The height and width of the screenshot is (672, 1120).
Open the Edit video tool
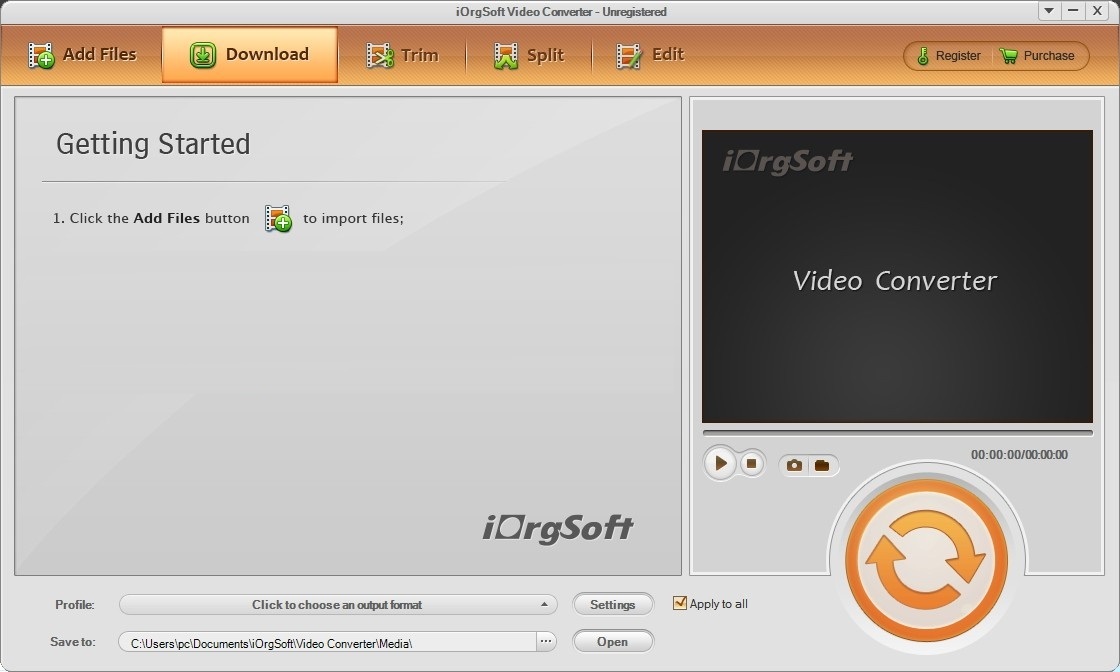[x=650, y=55]
